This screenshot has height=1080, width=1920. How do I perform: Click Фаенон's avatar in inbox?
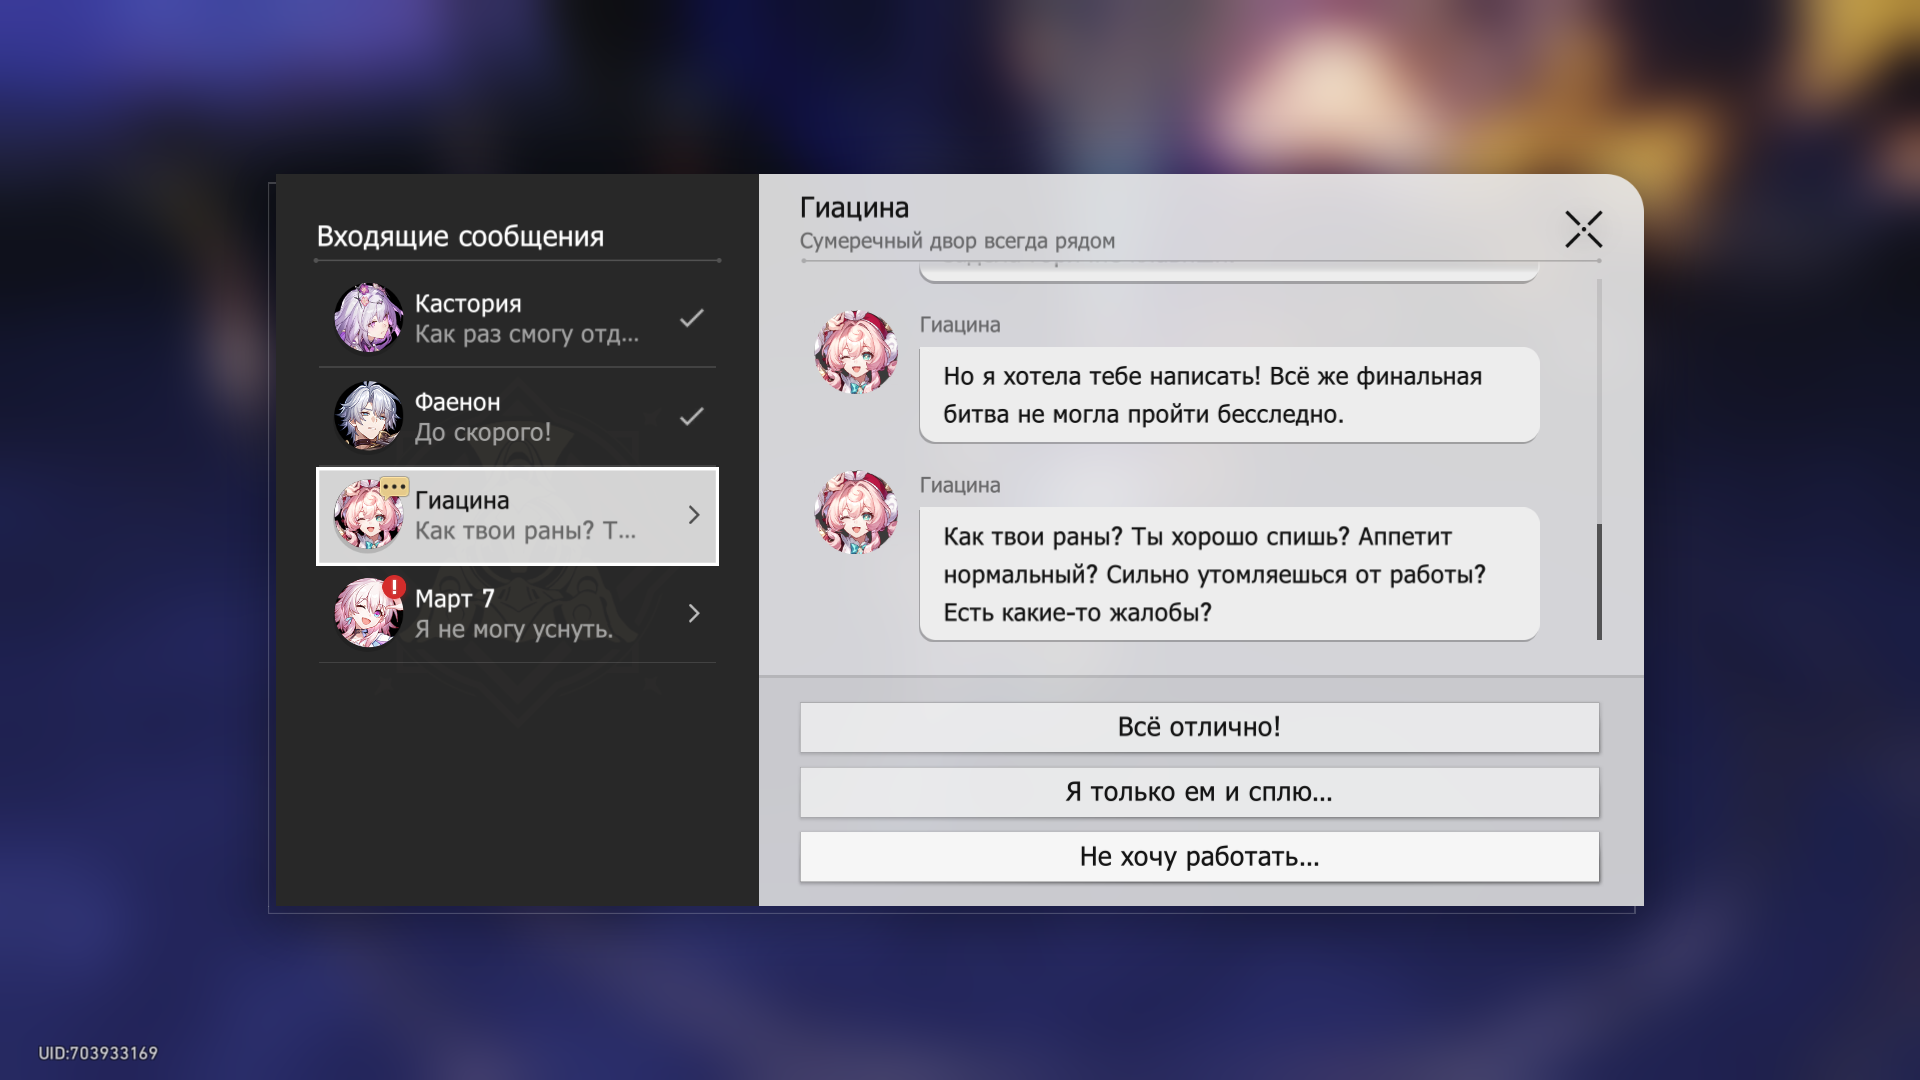(367, 416)
